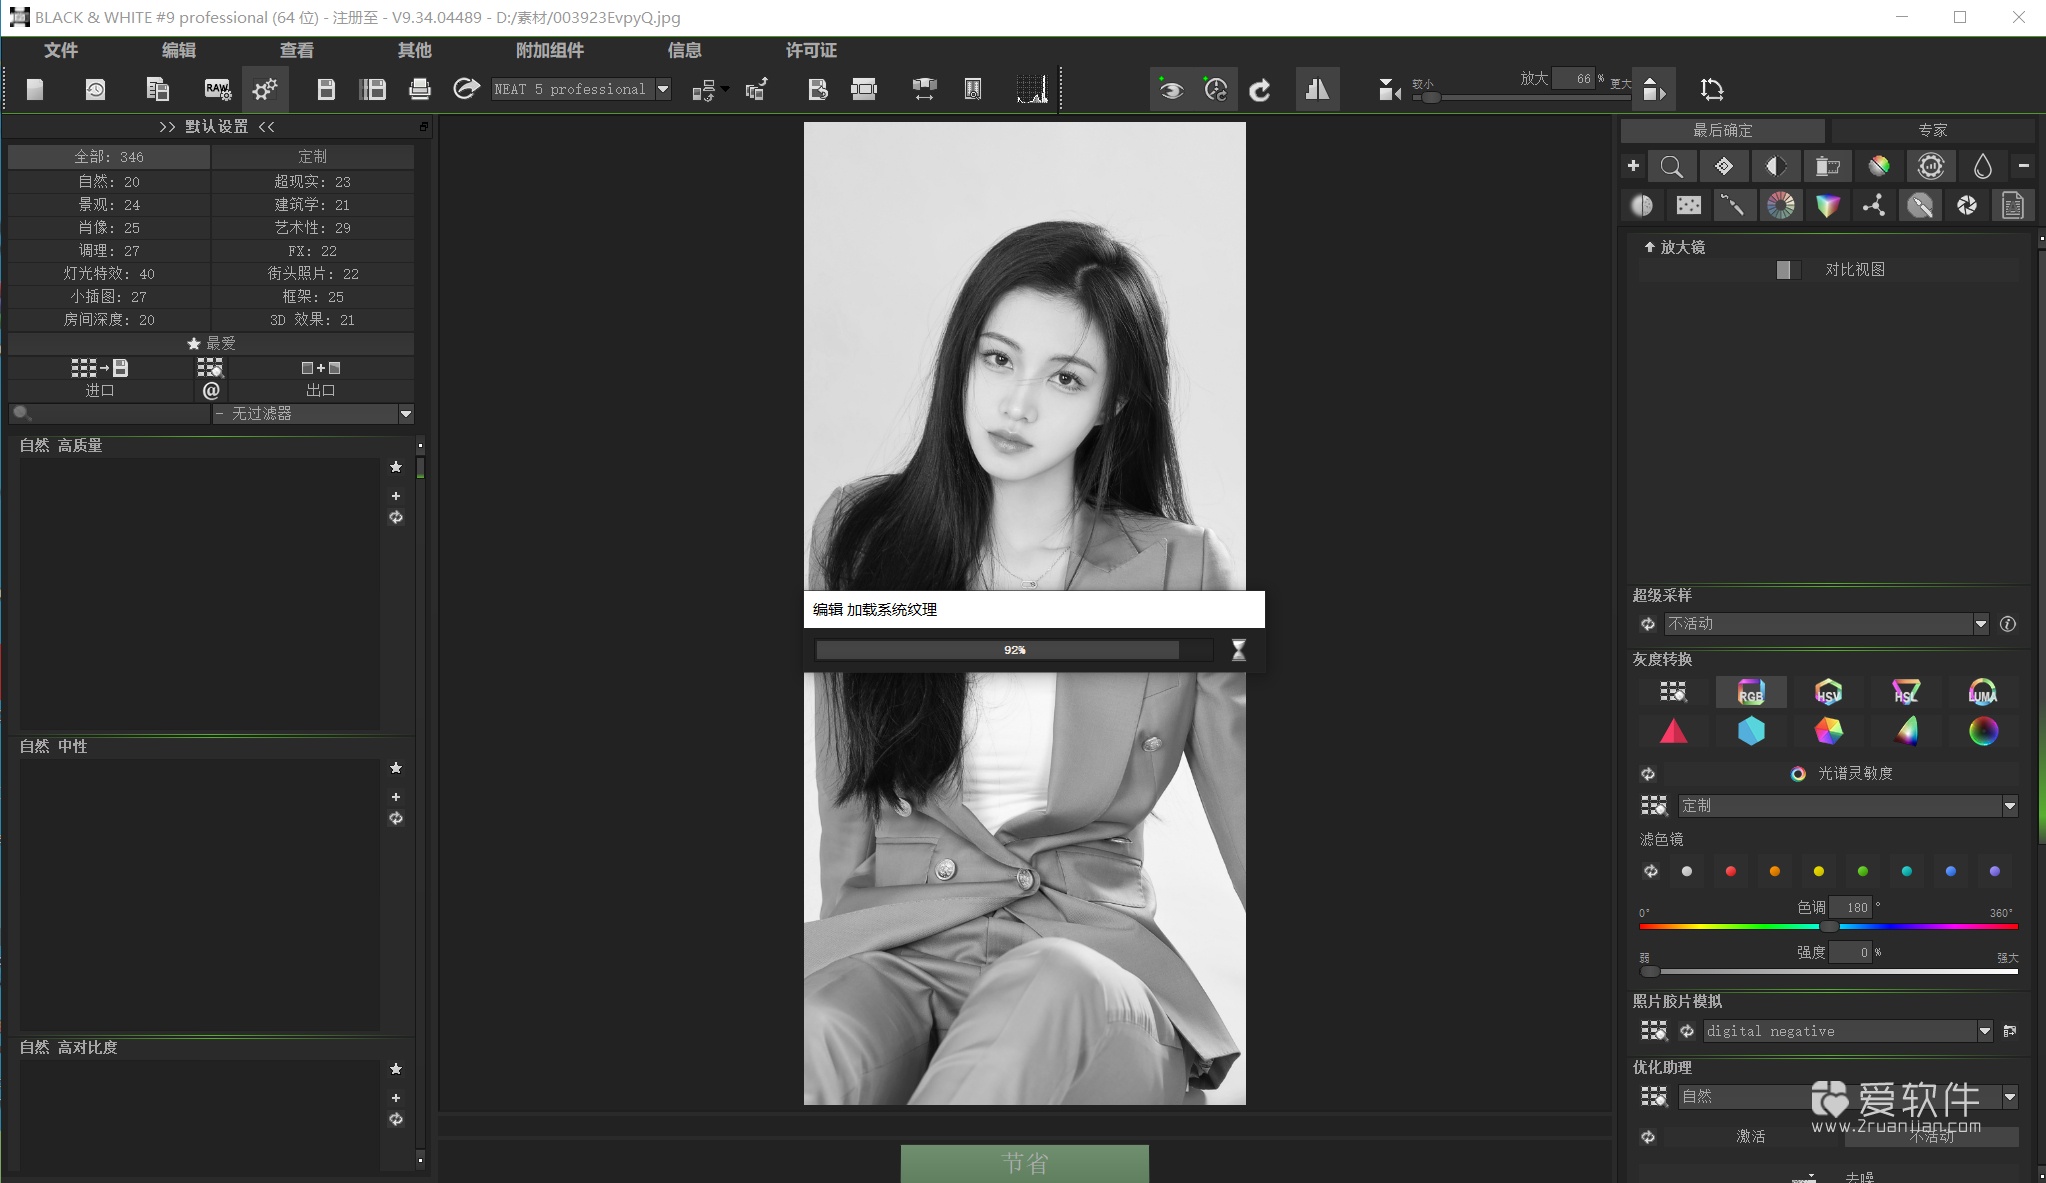Click the RAW settings toolbar icon
This screenshot has height=1183, width=2046.
click(217, 90)
